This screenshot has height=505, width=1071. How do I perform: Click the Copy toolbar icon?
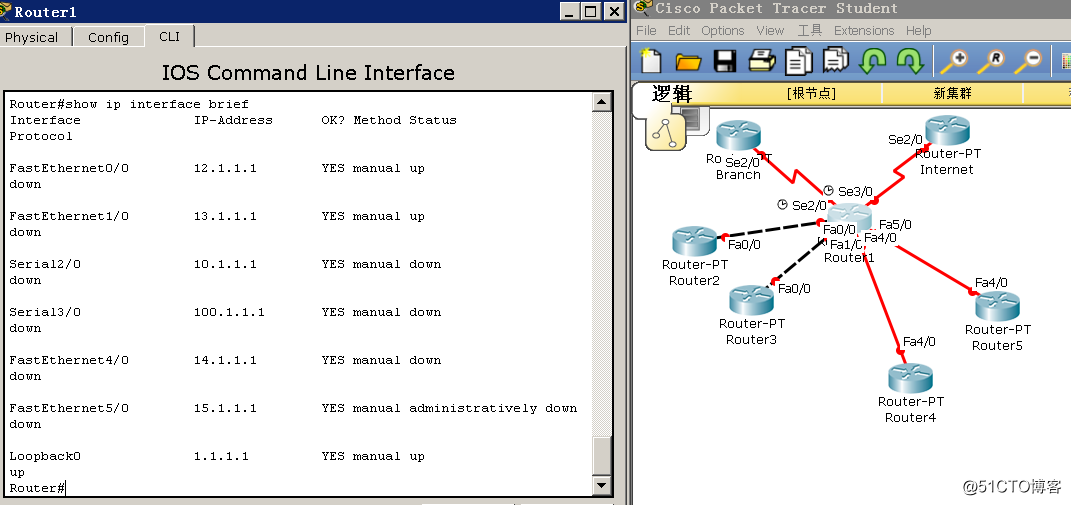pos(798,61)
